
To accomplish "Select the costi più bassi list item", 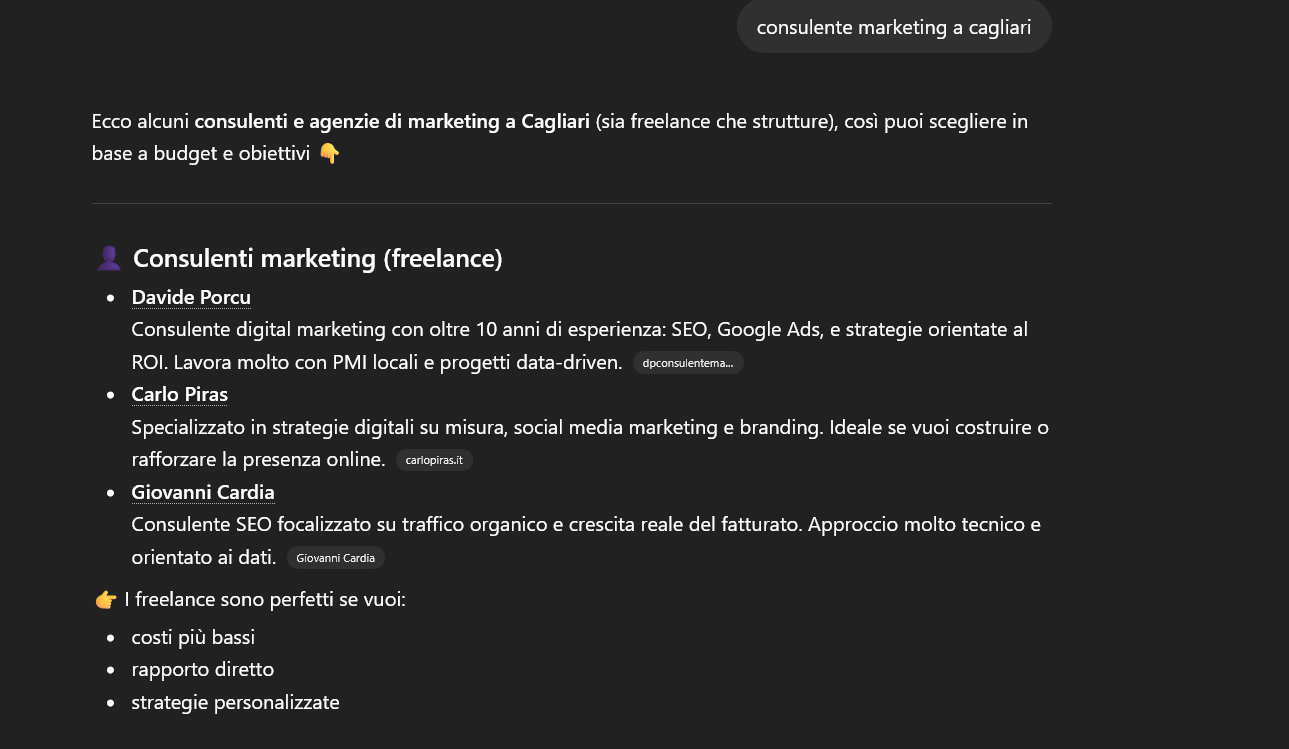I will coord(192,637).
